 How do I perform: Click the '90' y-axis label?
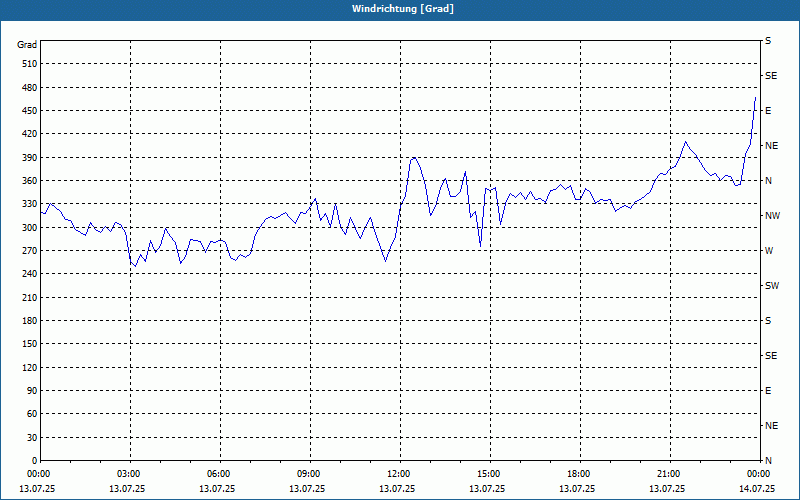point(32,391)
